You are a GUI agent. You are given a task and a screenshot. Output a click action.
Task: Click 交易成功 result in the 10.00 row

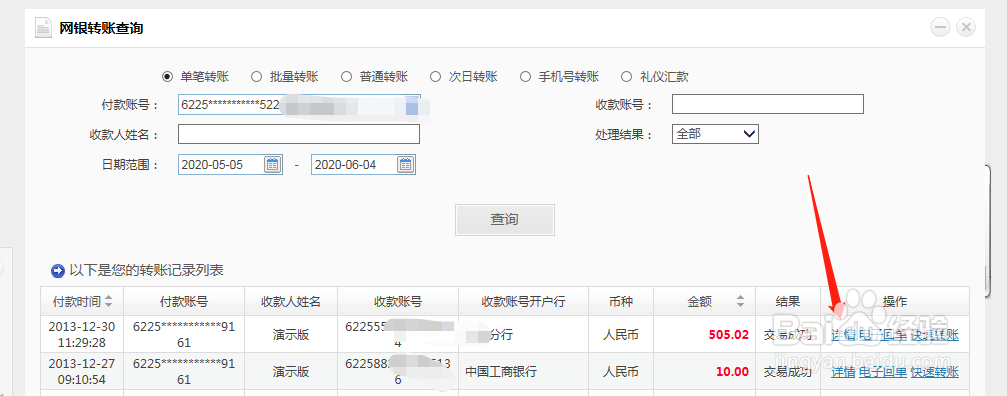click(787, 372)
